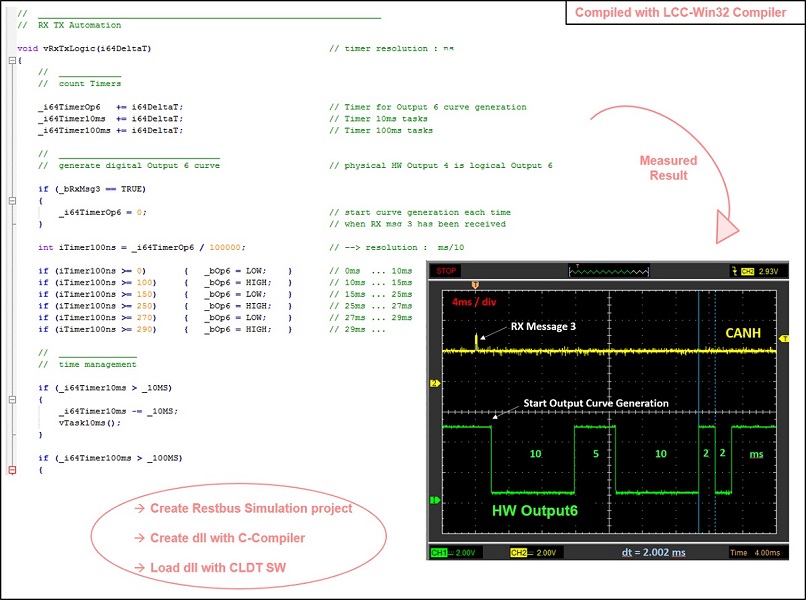The width and height of the screenshot is (806, 600).
Task: Click the if (iTimer100ns >= 250) line
Action: click(x=165, y=306)
